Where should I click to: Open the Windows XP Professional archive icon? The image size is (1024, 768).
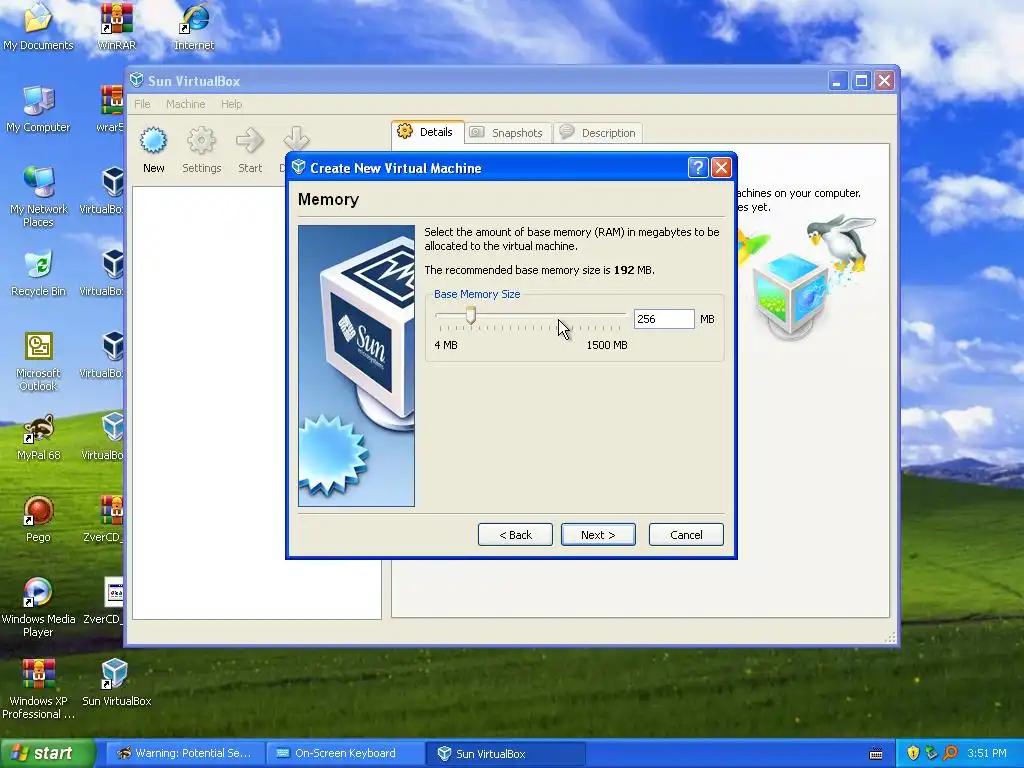click(38, 689)
